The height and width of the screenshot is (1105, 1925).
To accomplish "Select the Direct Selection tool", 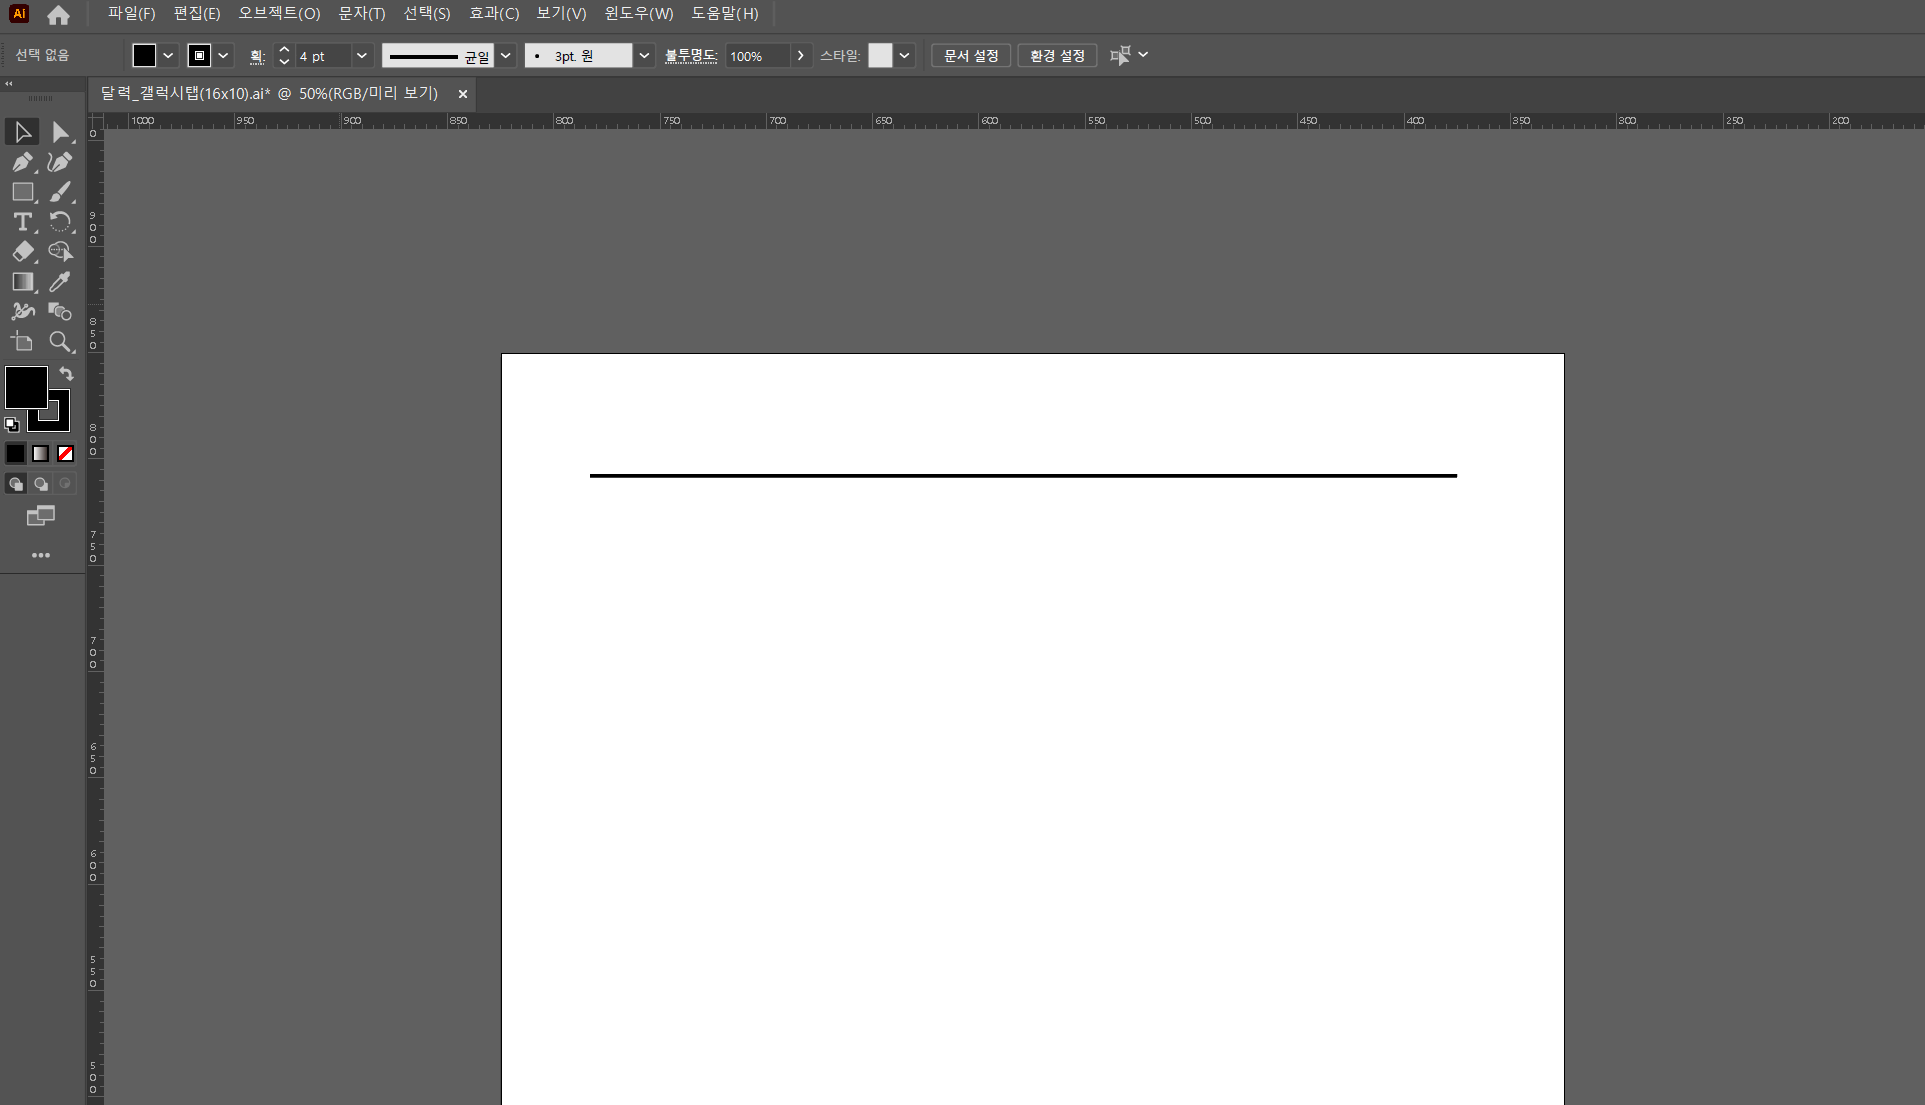I will [60, 132].
